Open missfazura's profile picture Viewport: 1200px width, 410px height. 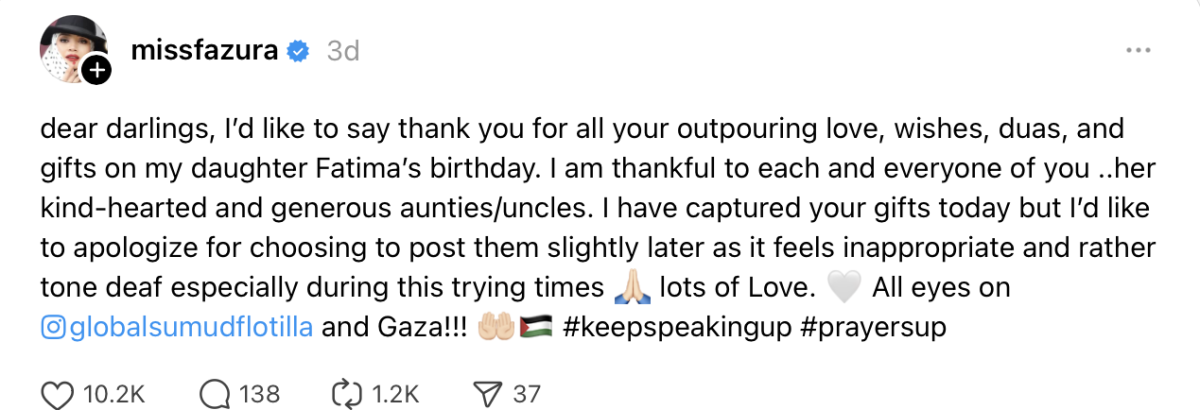[x=68, y=48]
